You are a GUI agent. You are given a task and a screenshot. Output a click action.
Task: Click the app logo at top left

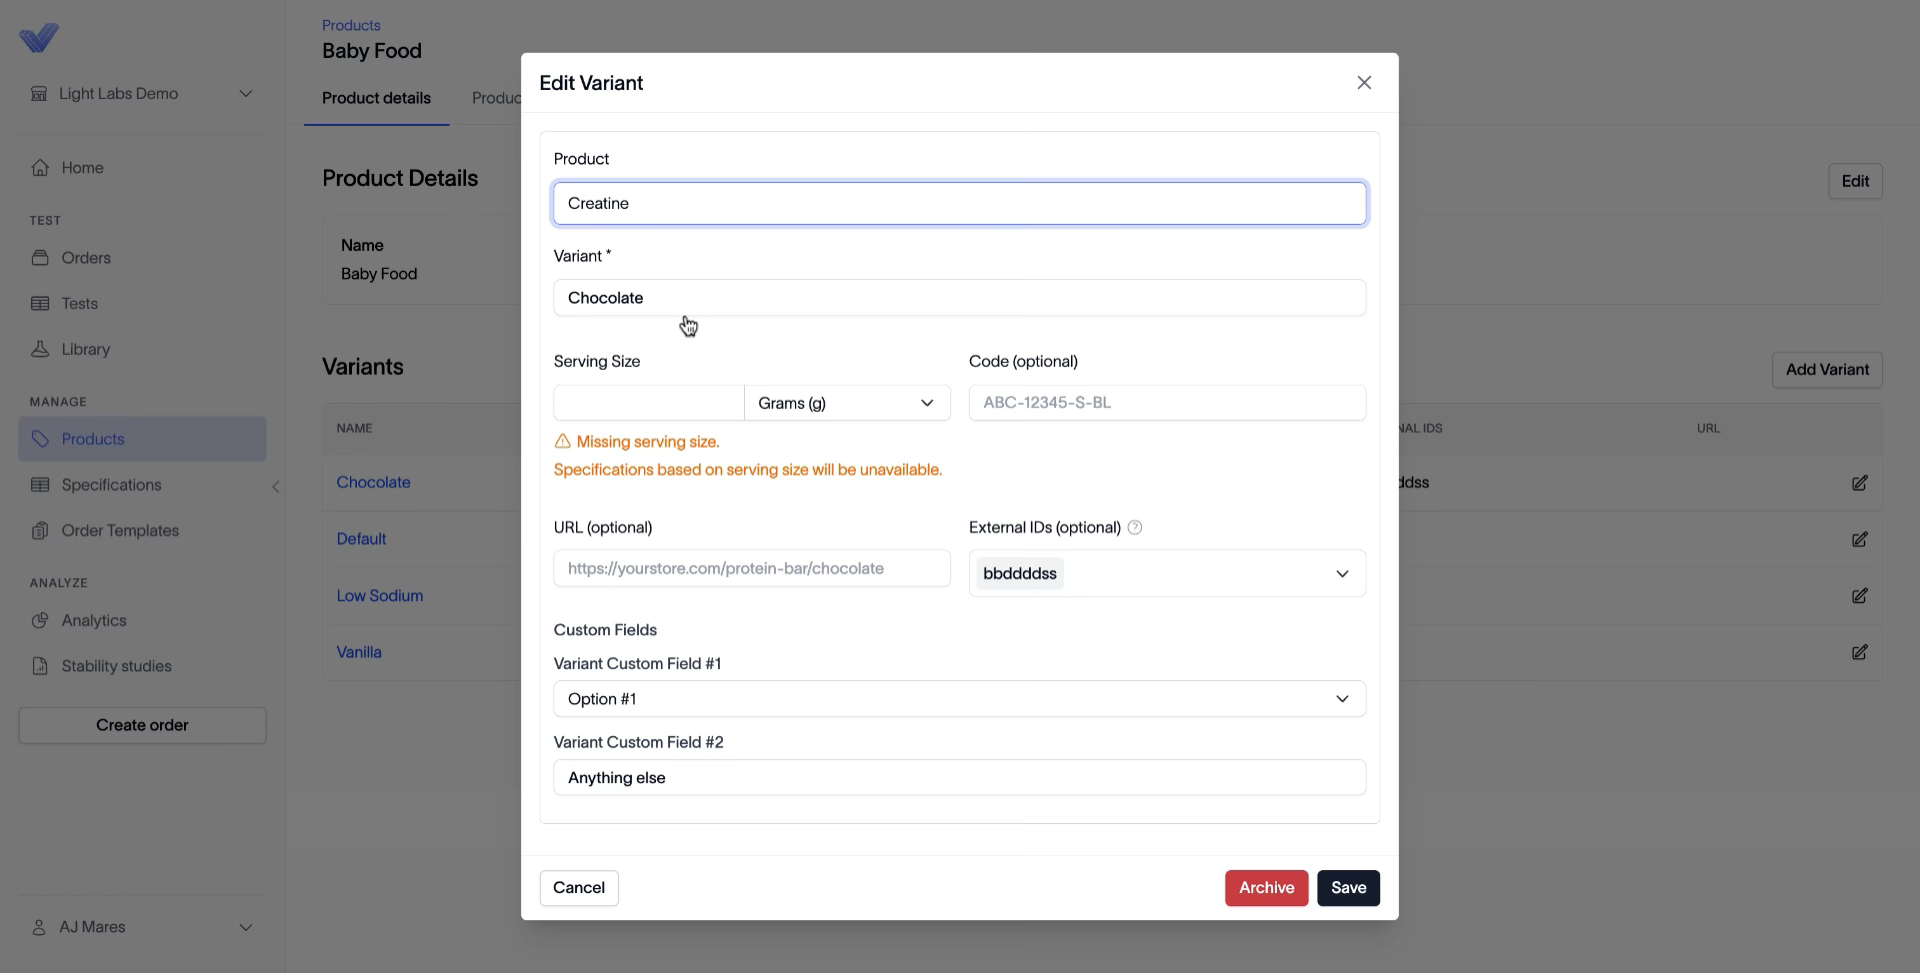tap(39, 38)
